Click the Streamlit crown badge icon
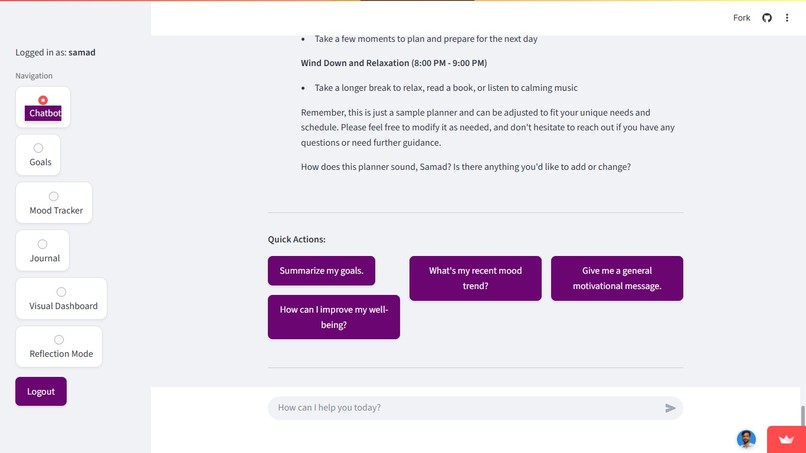Image resolution: width=806 pixels, height=453 pixels. 786,440
